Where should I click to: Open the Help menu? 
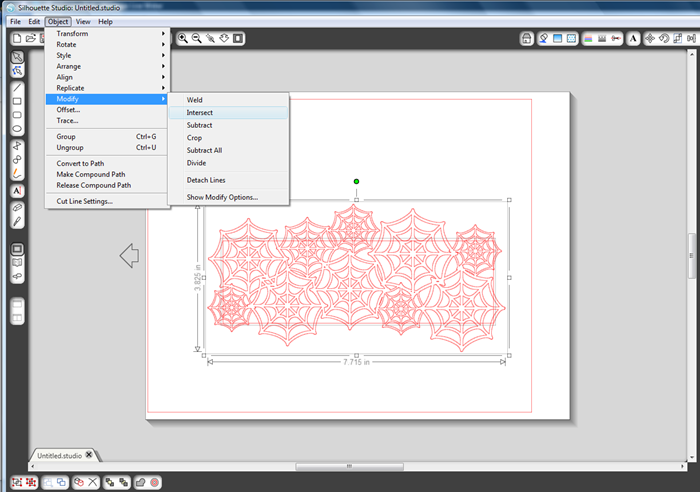point(105,21)
